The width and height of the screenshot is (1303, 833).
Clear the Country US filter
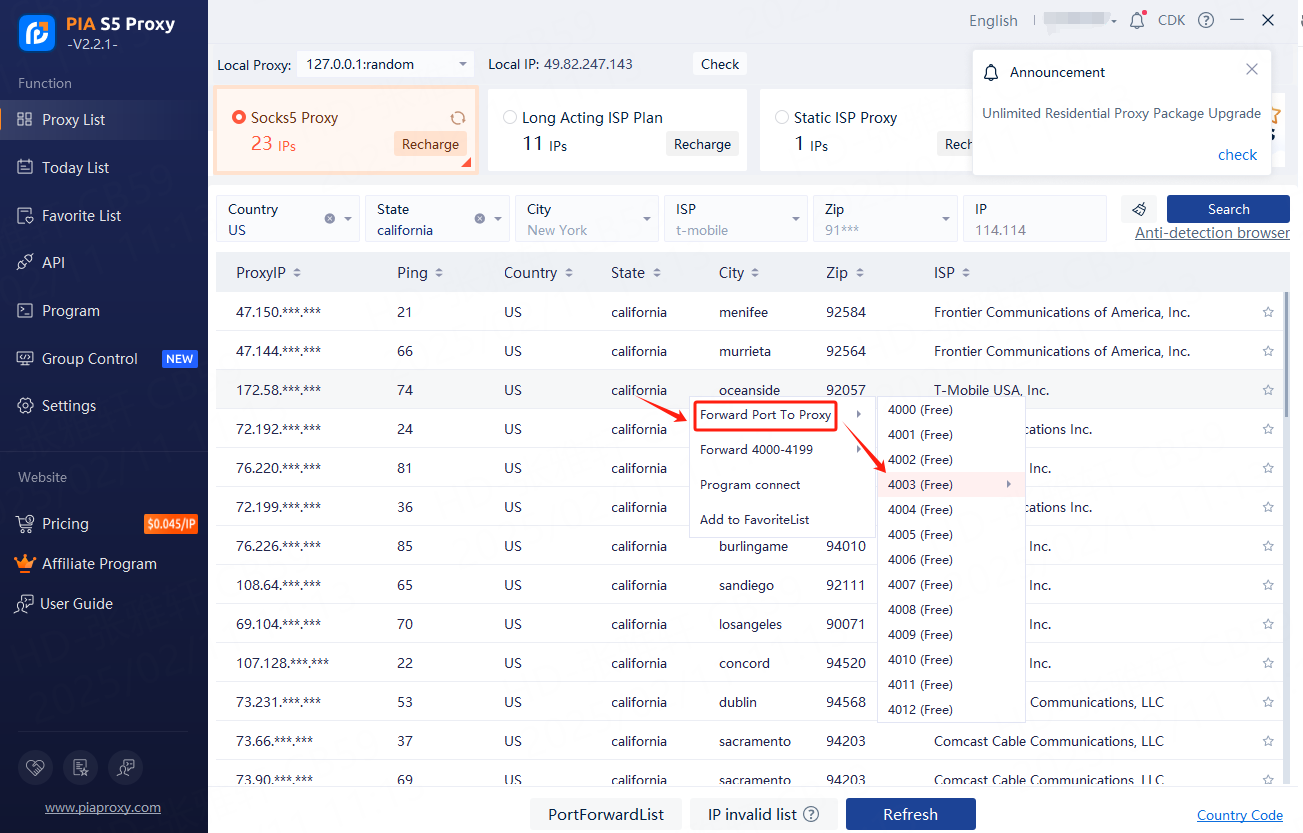tap(330, 218)
